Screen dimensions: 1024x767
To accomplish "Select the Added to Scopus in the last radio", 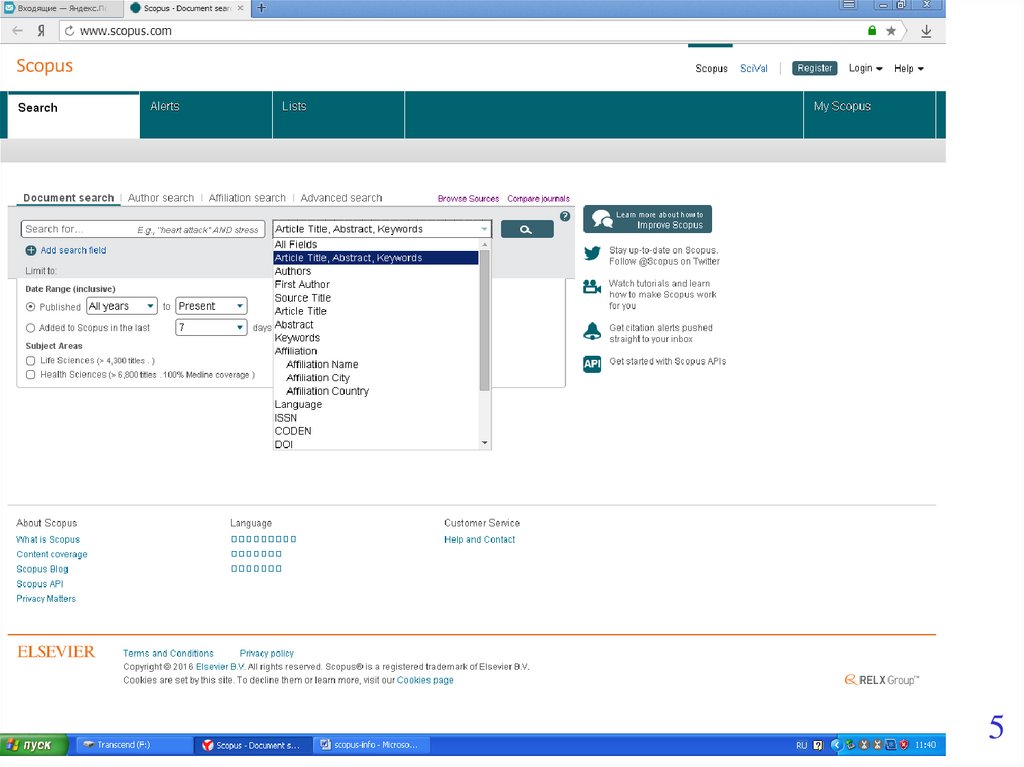I will pos(31,328).
